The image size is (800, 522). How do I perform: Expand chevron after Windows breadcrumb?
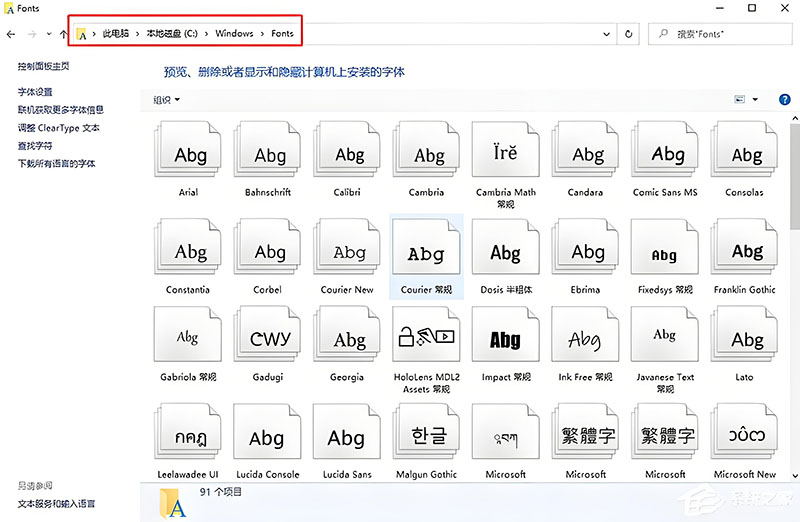coord(262,34)
